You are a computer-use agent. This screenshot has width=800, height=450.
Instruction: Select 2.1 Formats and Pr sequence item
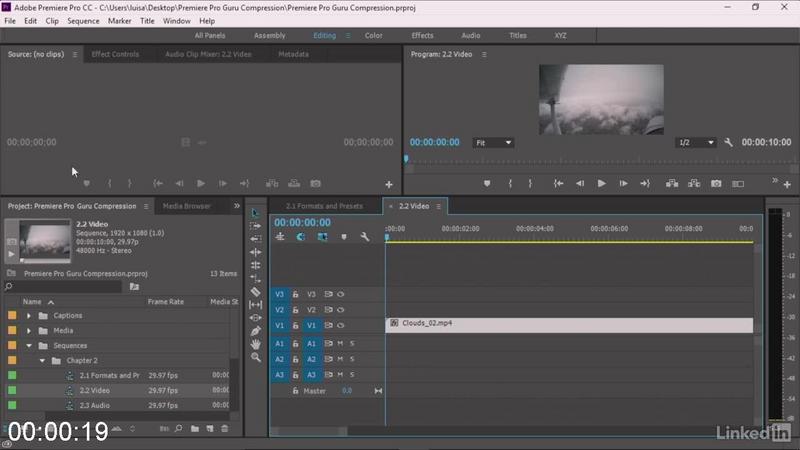tap(109, 376)
